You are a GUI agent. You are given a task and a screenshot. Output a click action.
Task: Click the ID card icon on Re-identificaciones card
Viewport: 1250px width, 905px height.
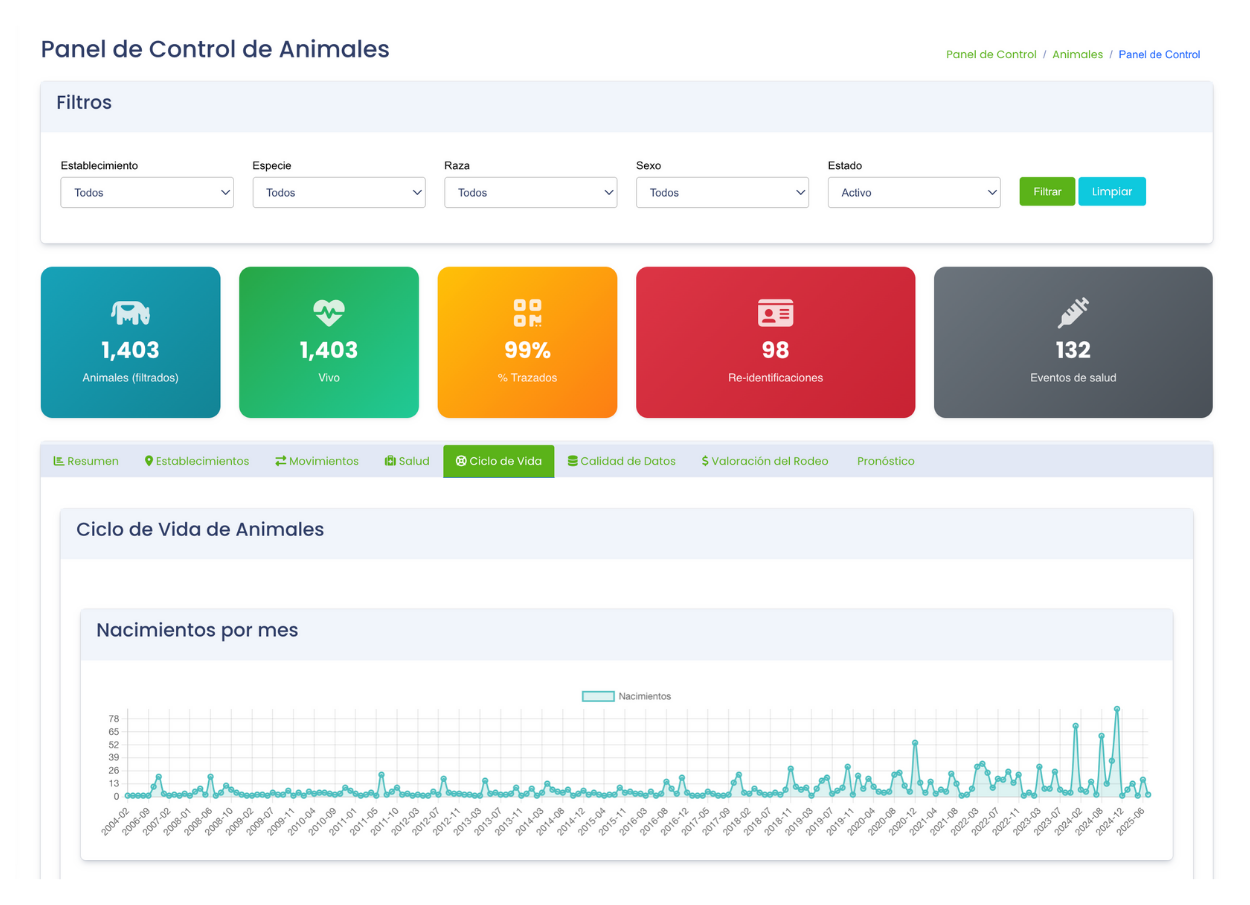(775, 313)
